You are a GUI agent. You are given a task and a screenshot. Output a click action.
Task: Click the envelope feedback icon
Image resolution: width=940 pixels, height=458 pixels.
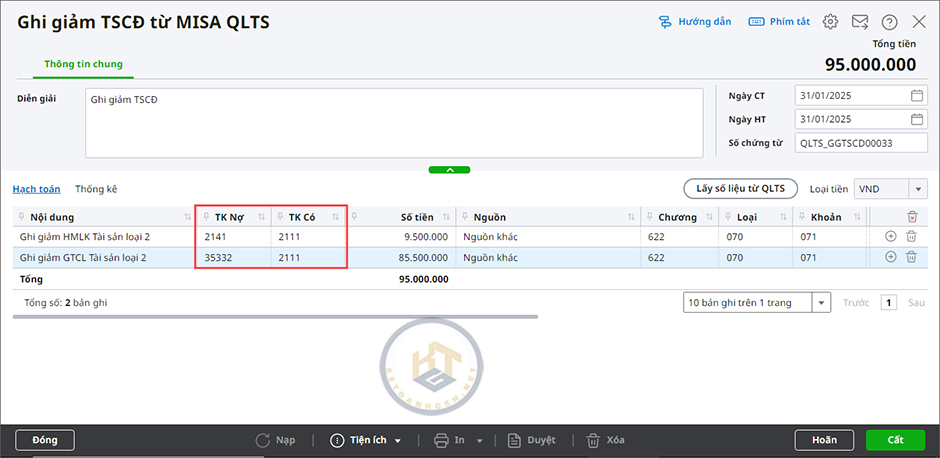coord(859,22)
